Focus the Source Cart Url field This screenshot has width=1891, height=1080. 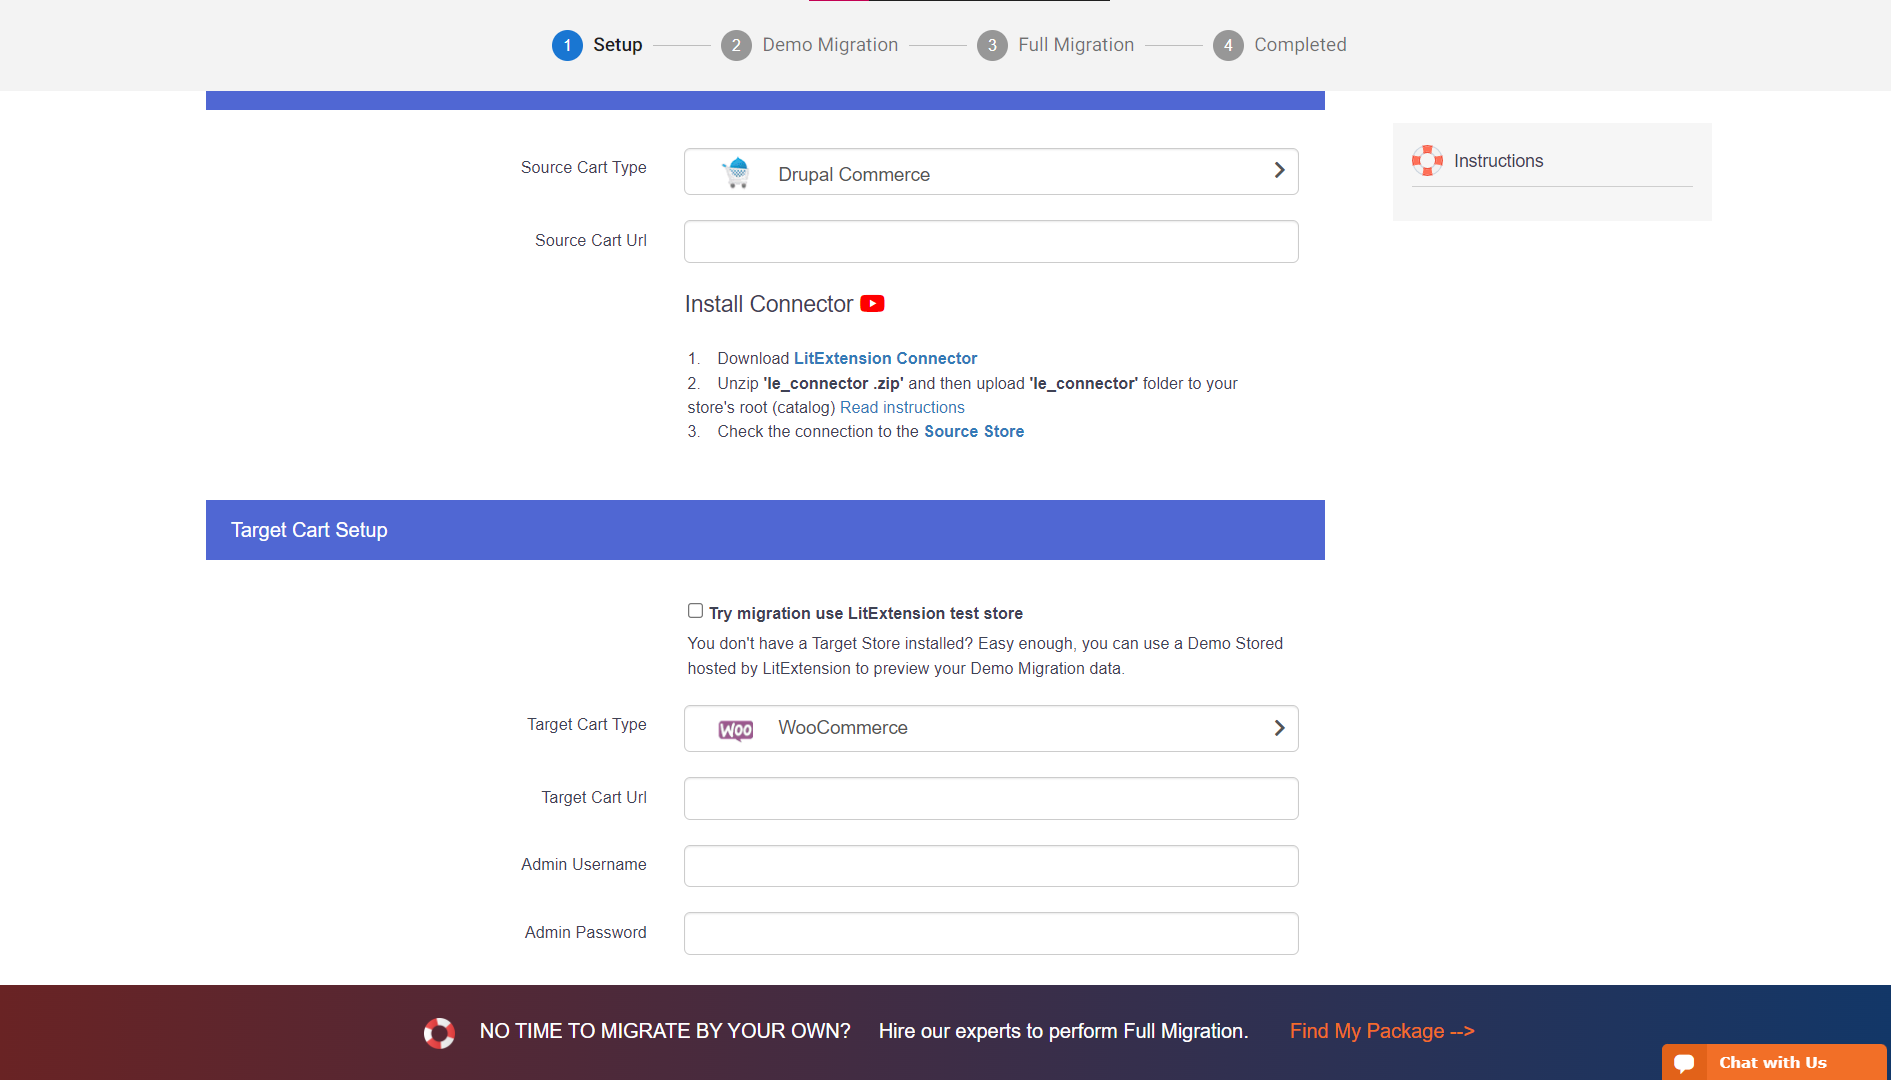click(991, 242)
